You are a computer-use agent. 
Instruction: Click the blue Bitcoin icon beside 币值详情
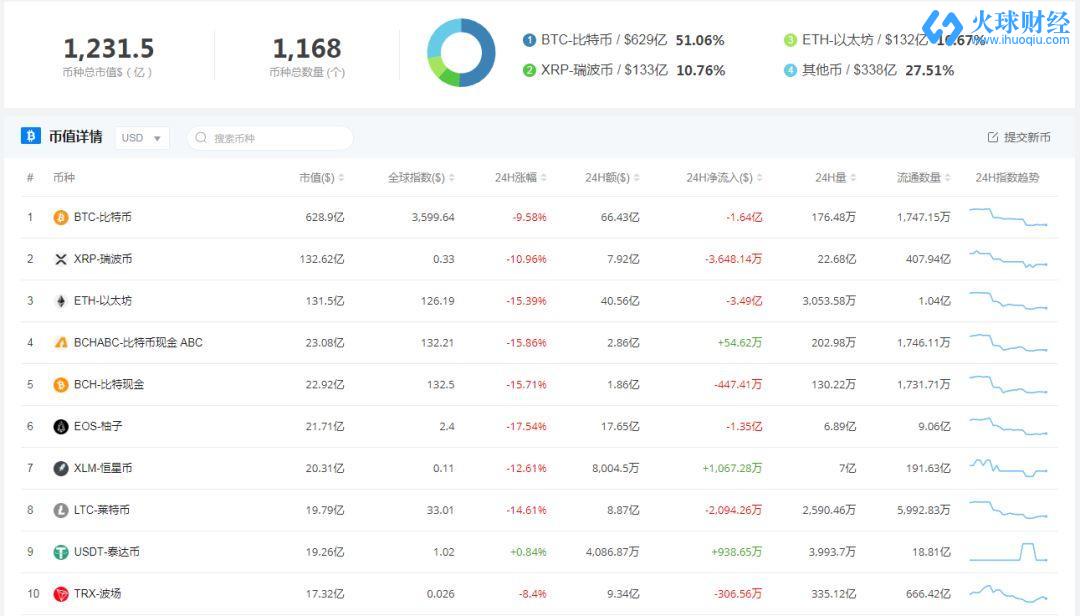(x=30, y=136)
